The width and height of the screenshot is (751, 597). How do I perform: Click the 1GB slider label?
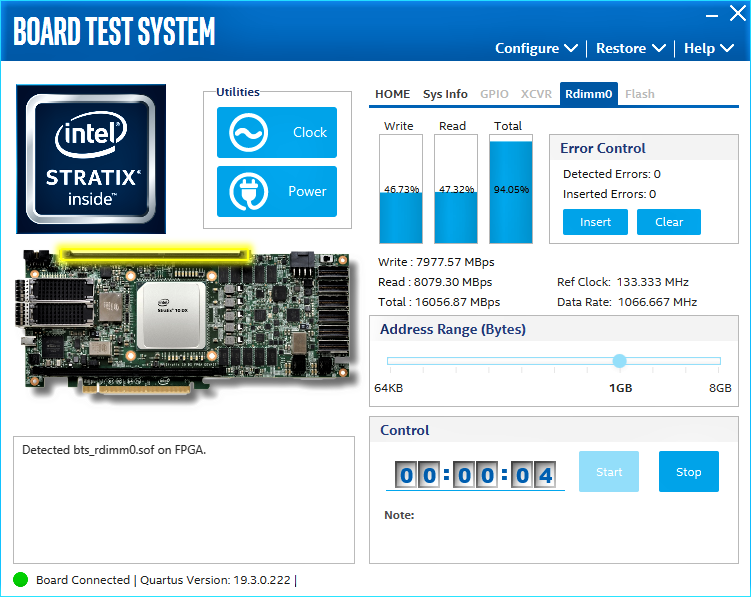(620, 388)
